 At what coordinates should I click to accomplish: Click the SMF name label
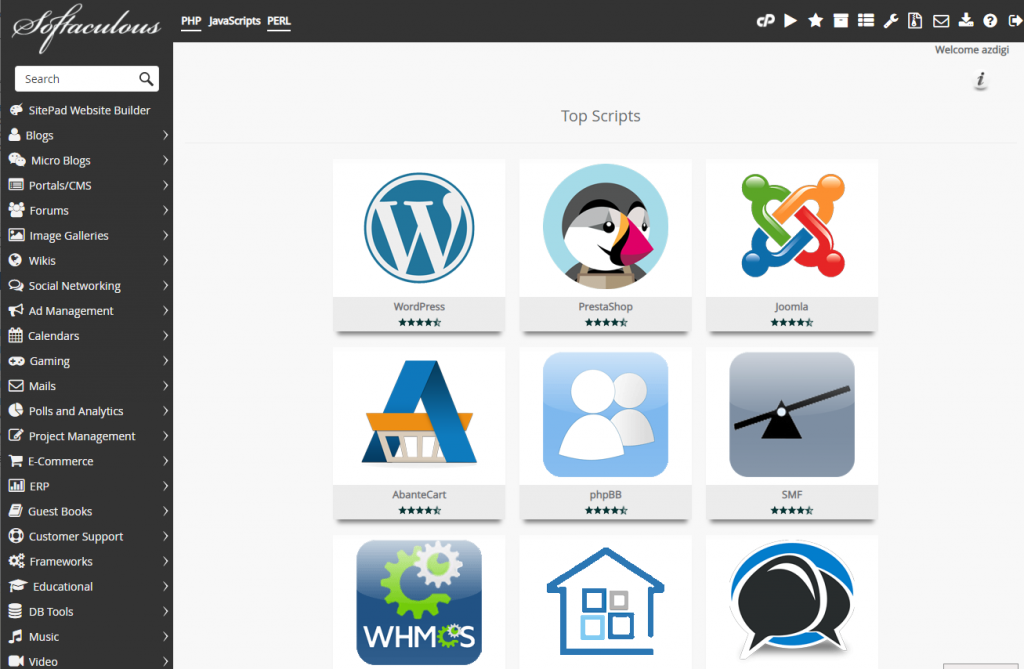(792, 495)
